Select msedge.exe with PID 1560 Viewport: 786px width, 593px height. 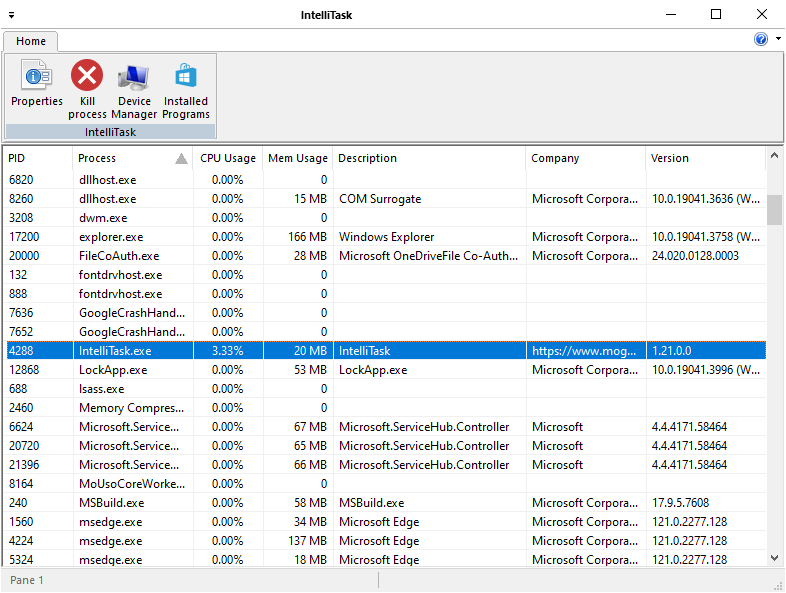[x=385, y=522]
